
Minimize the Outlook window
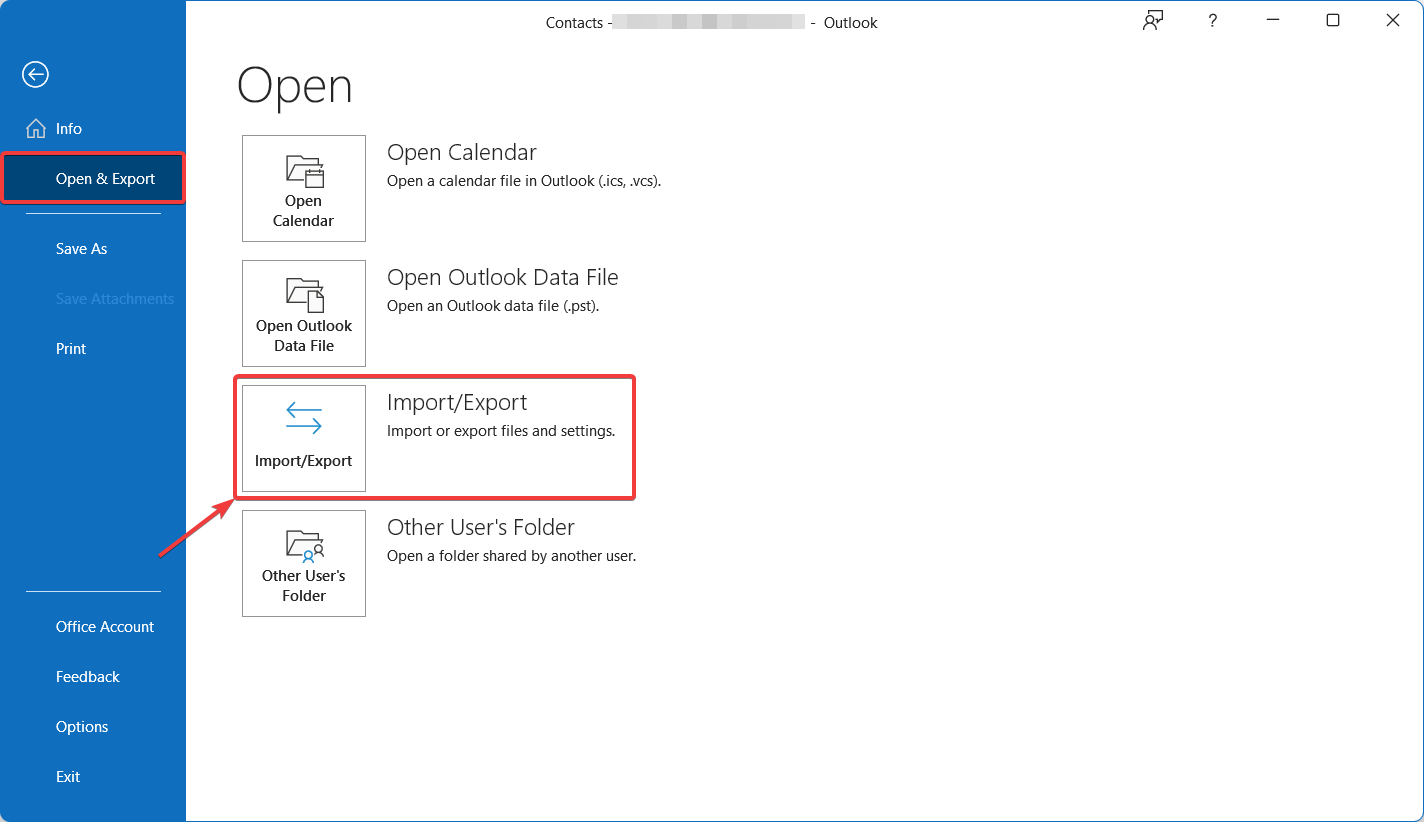1273,21
